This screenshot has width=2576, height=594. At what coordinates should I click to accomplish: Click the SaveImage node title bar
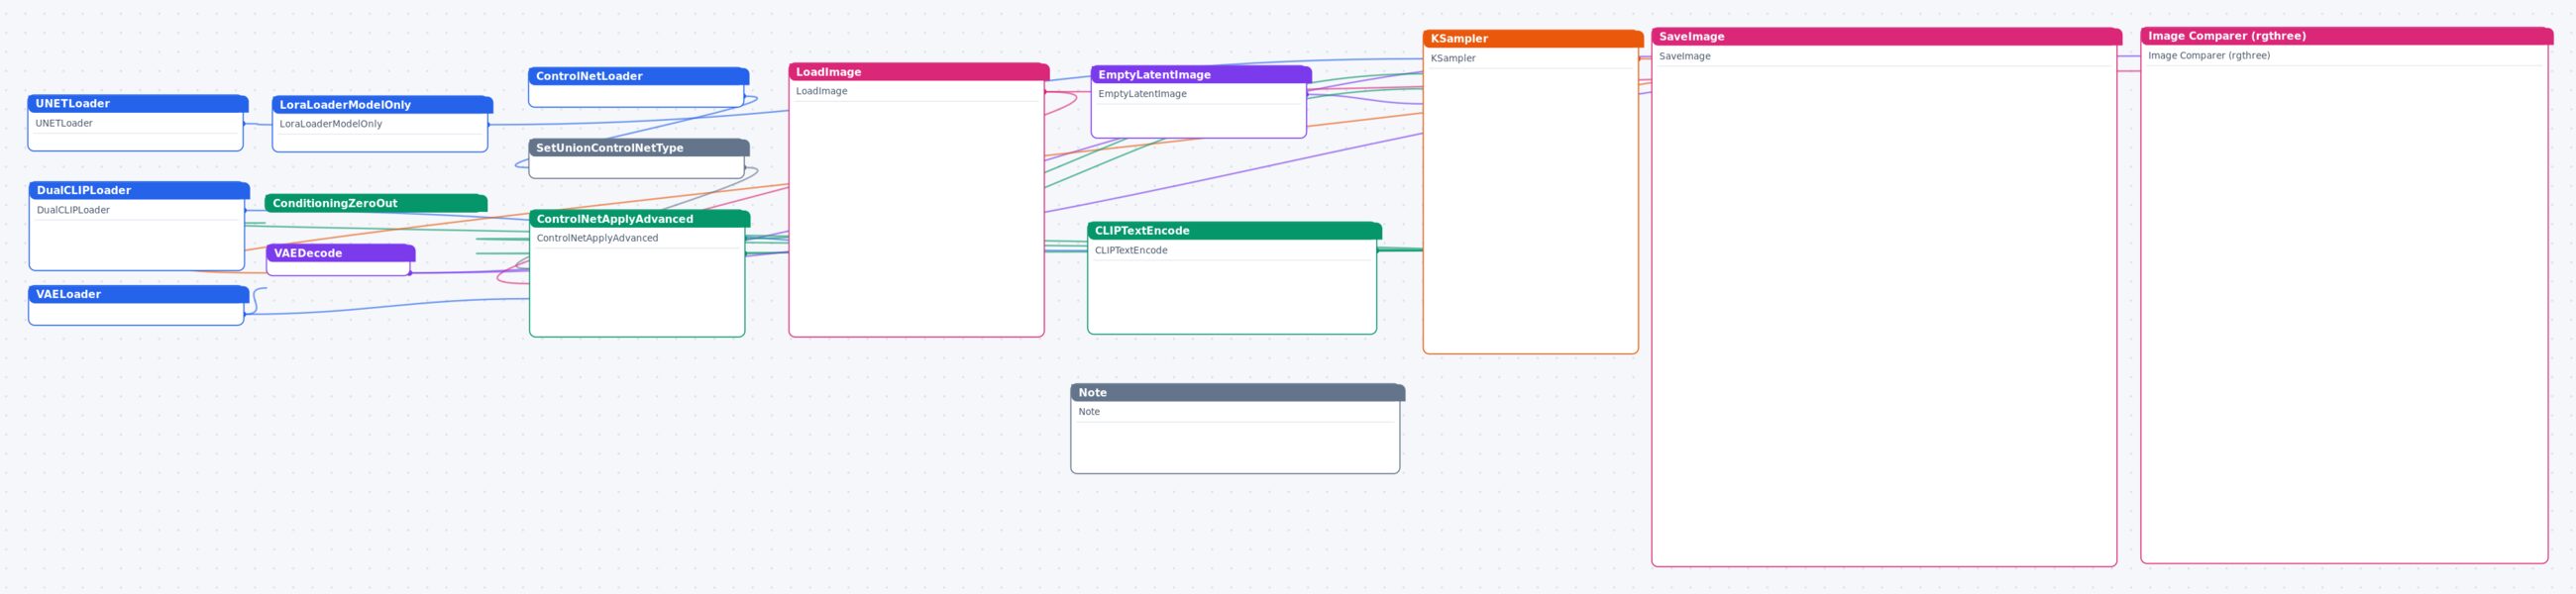(1886, 37)
